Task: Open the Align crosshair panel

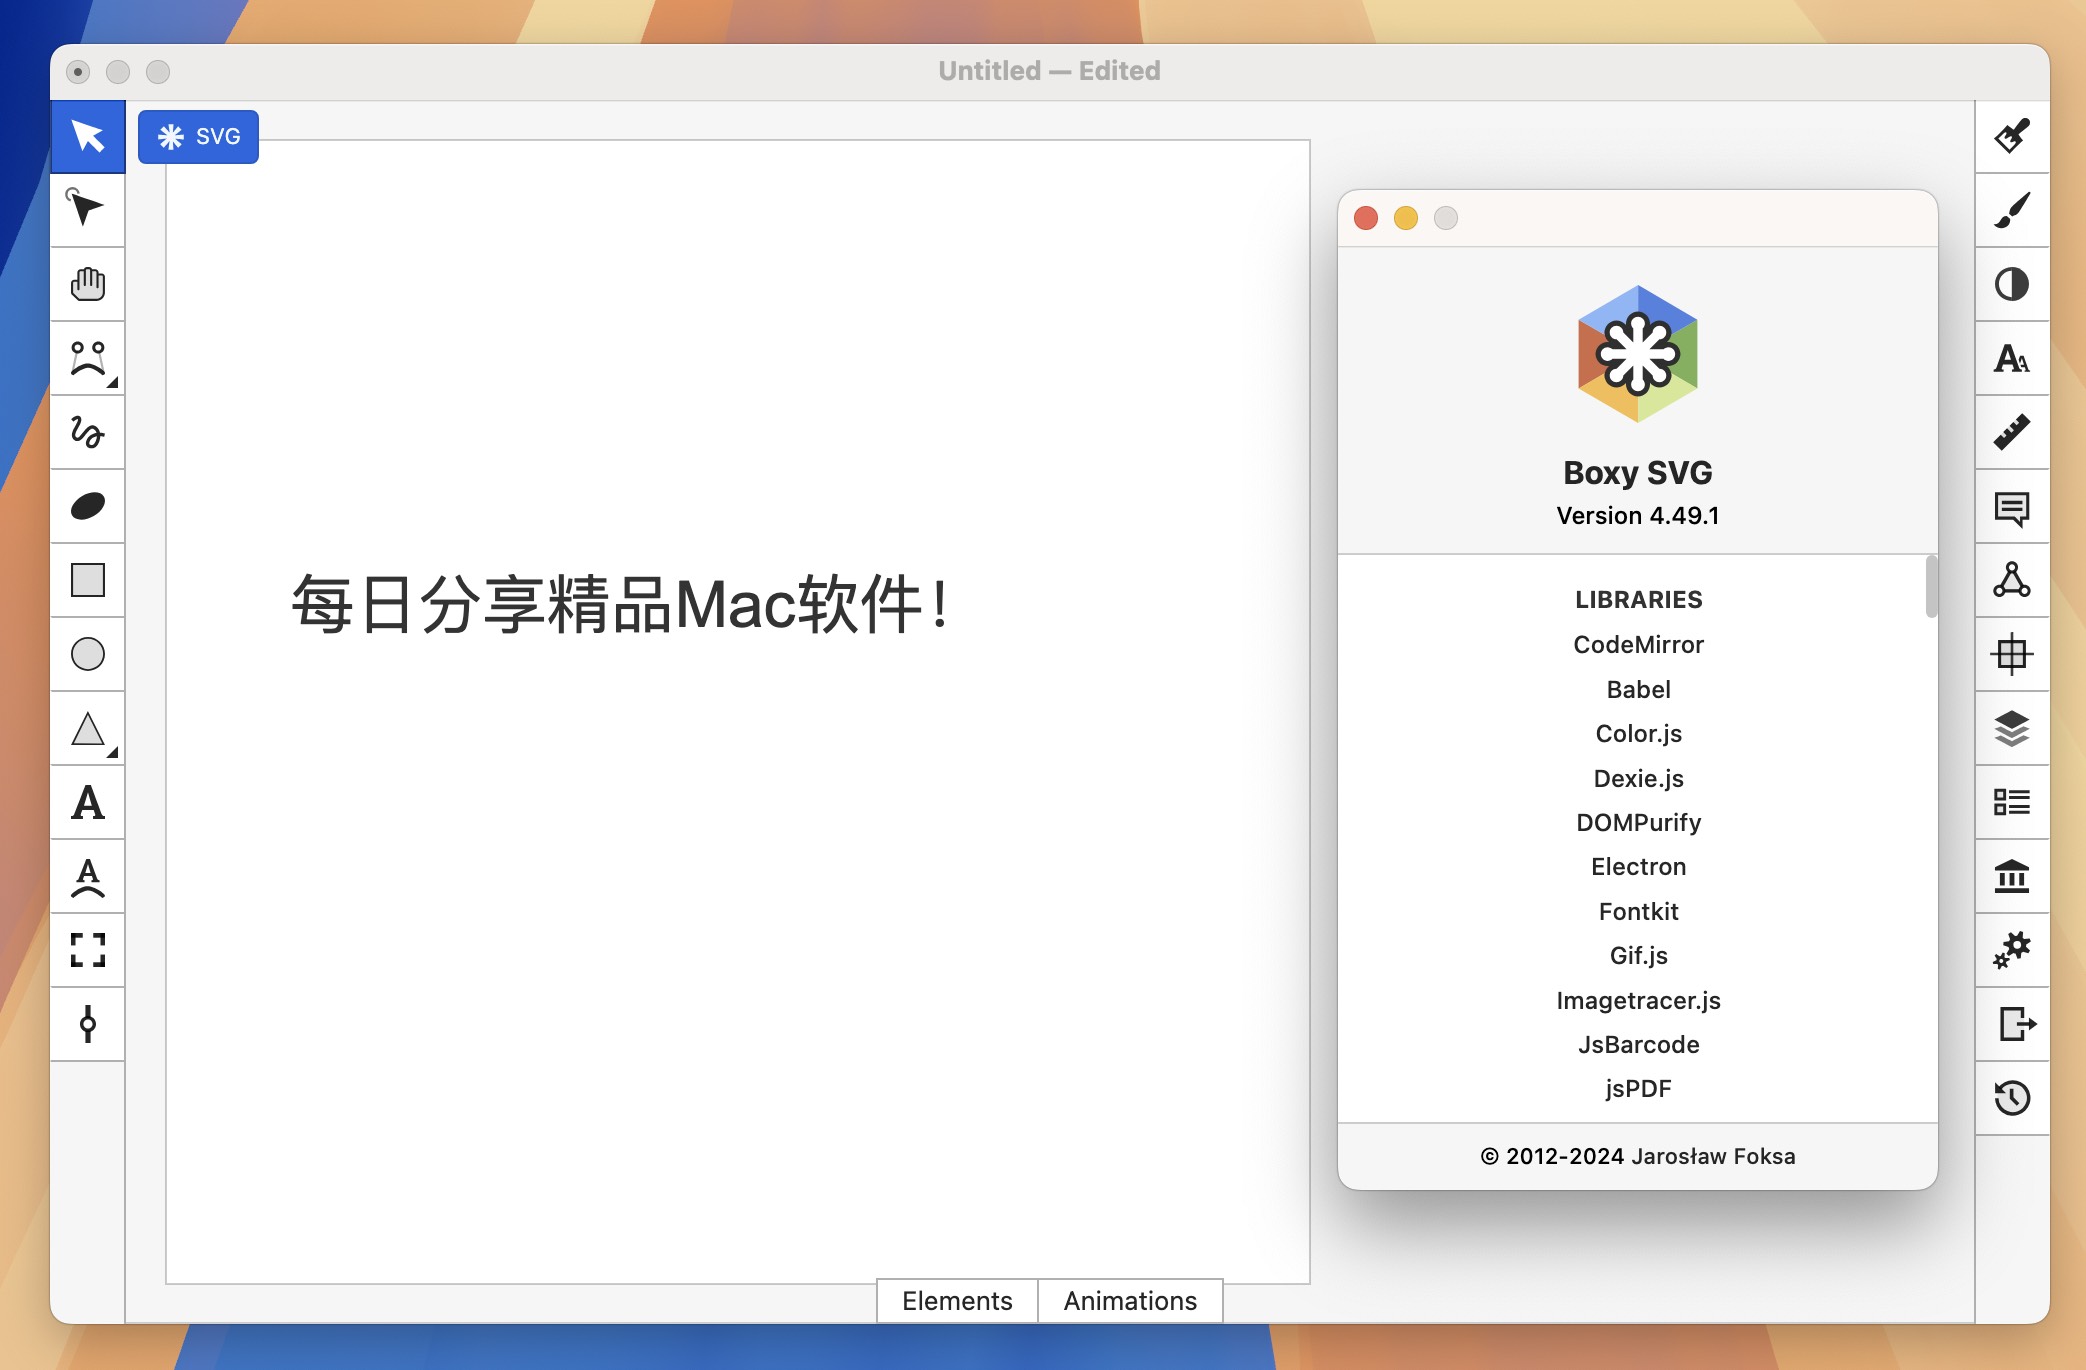Action: (x=2012, y=654)
